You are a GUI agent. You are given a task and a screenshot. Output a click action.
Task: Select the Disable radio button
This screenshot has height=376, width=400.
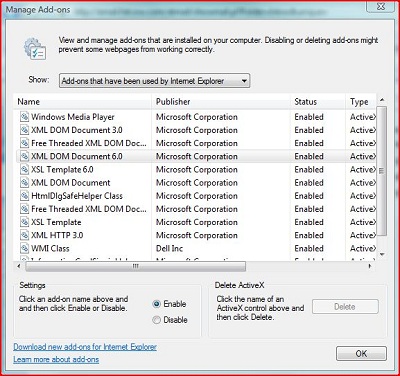click(x=156, y=320)
